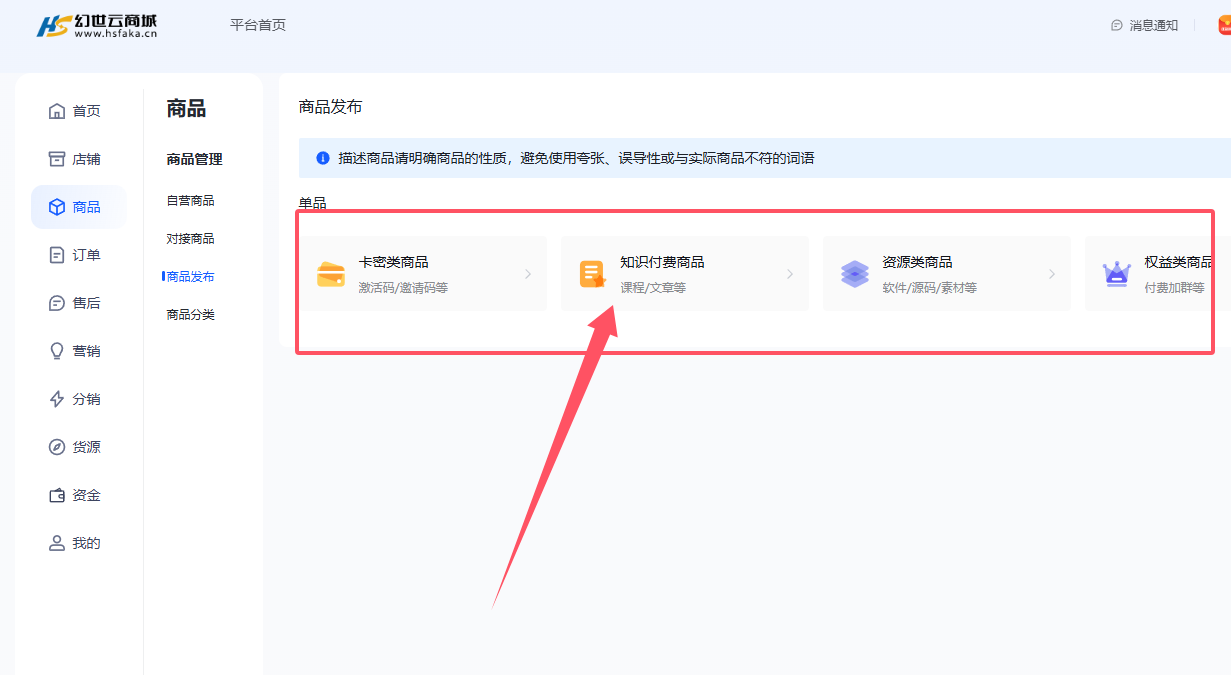Select 商品发布 submenu item
Viewport: 1231px width, 675px height.
(190, 277)
